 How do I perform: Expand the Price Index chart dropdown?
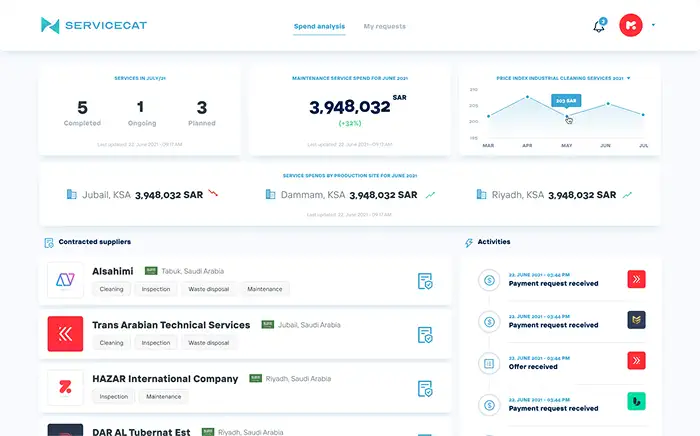pyautogui.click(x=628, y=78)
